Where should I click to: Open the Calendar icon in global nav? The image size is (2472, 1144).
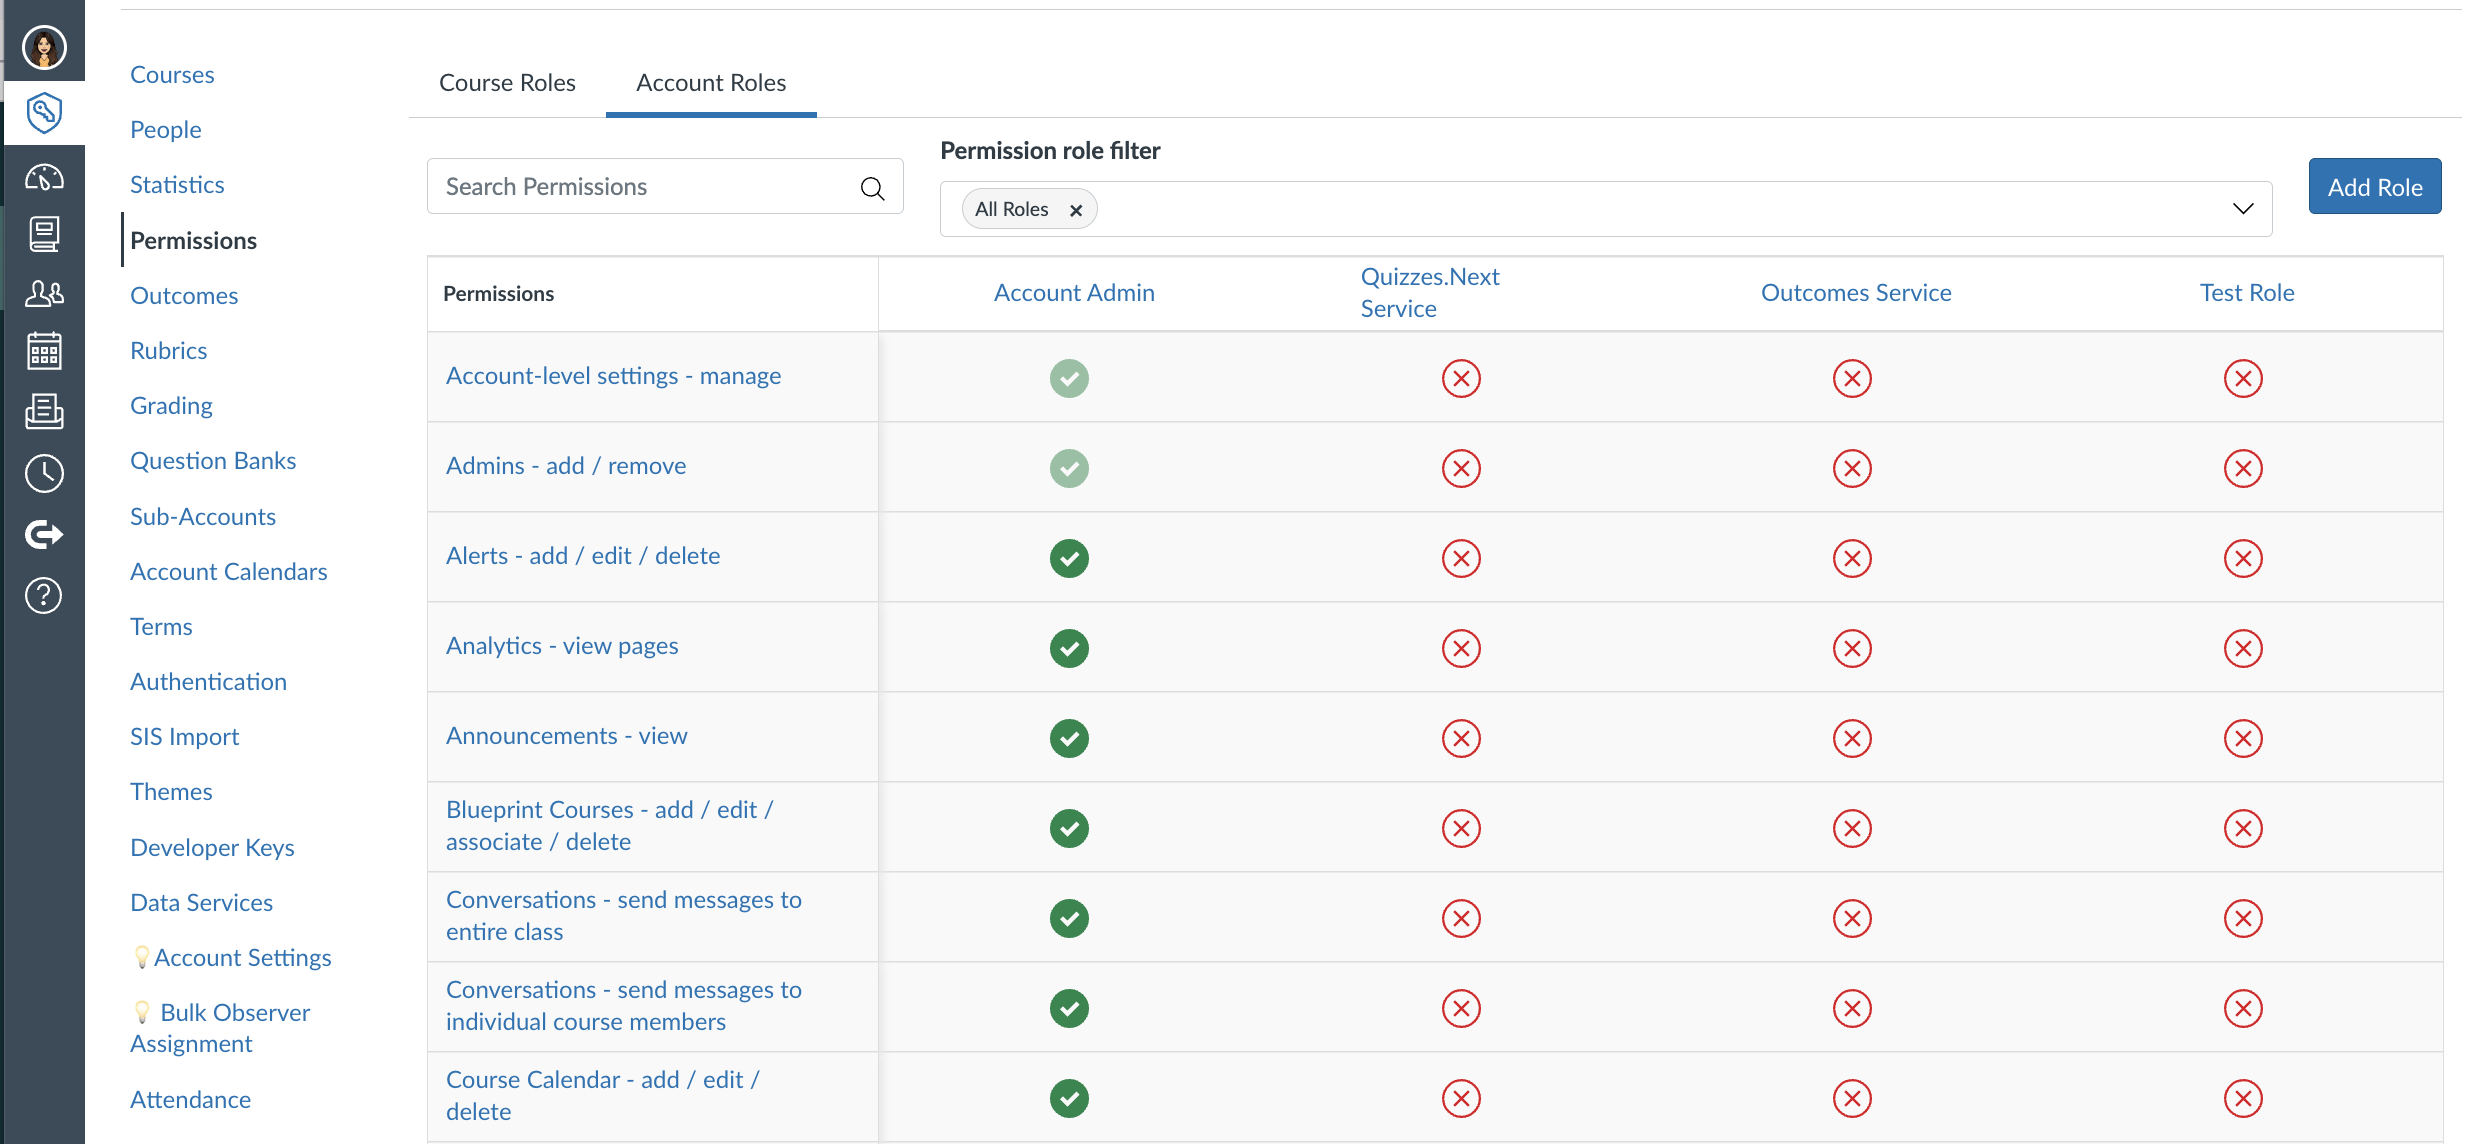click(x=44, y=351)
